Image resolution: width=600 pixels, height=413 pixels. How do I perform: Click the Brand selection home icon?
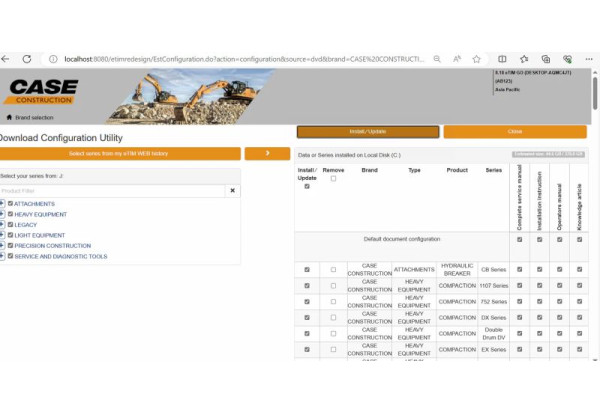tap(6, 117)
